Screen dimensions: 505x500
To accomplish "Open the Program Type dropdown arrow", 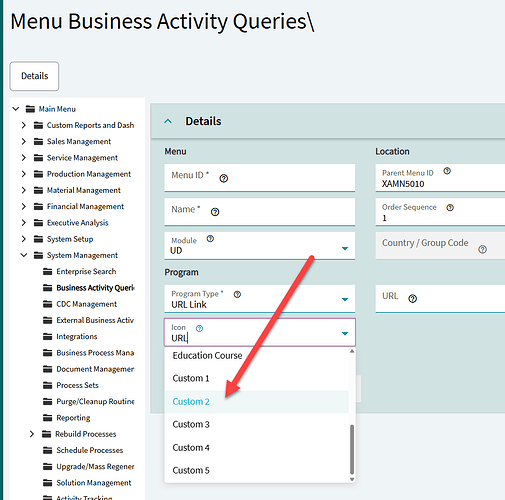I will click(x=345, y=299).
